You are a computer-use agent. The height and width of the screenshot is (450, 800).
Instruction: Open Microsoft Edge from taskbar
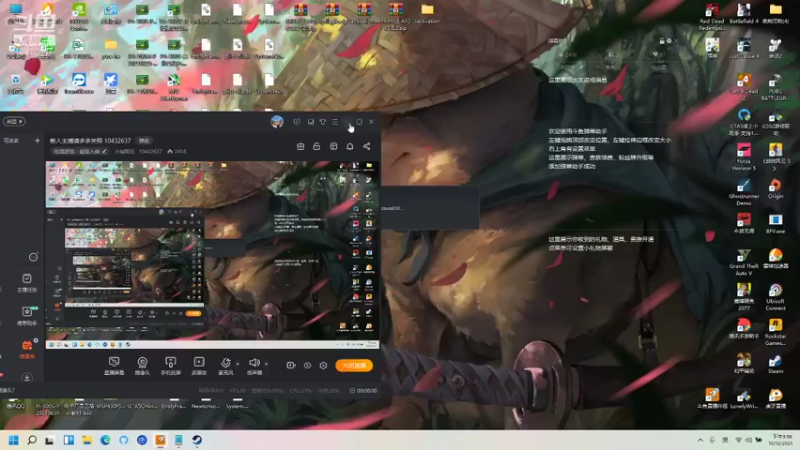coord(105,440)
